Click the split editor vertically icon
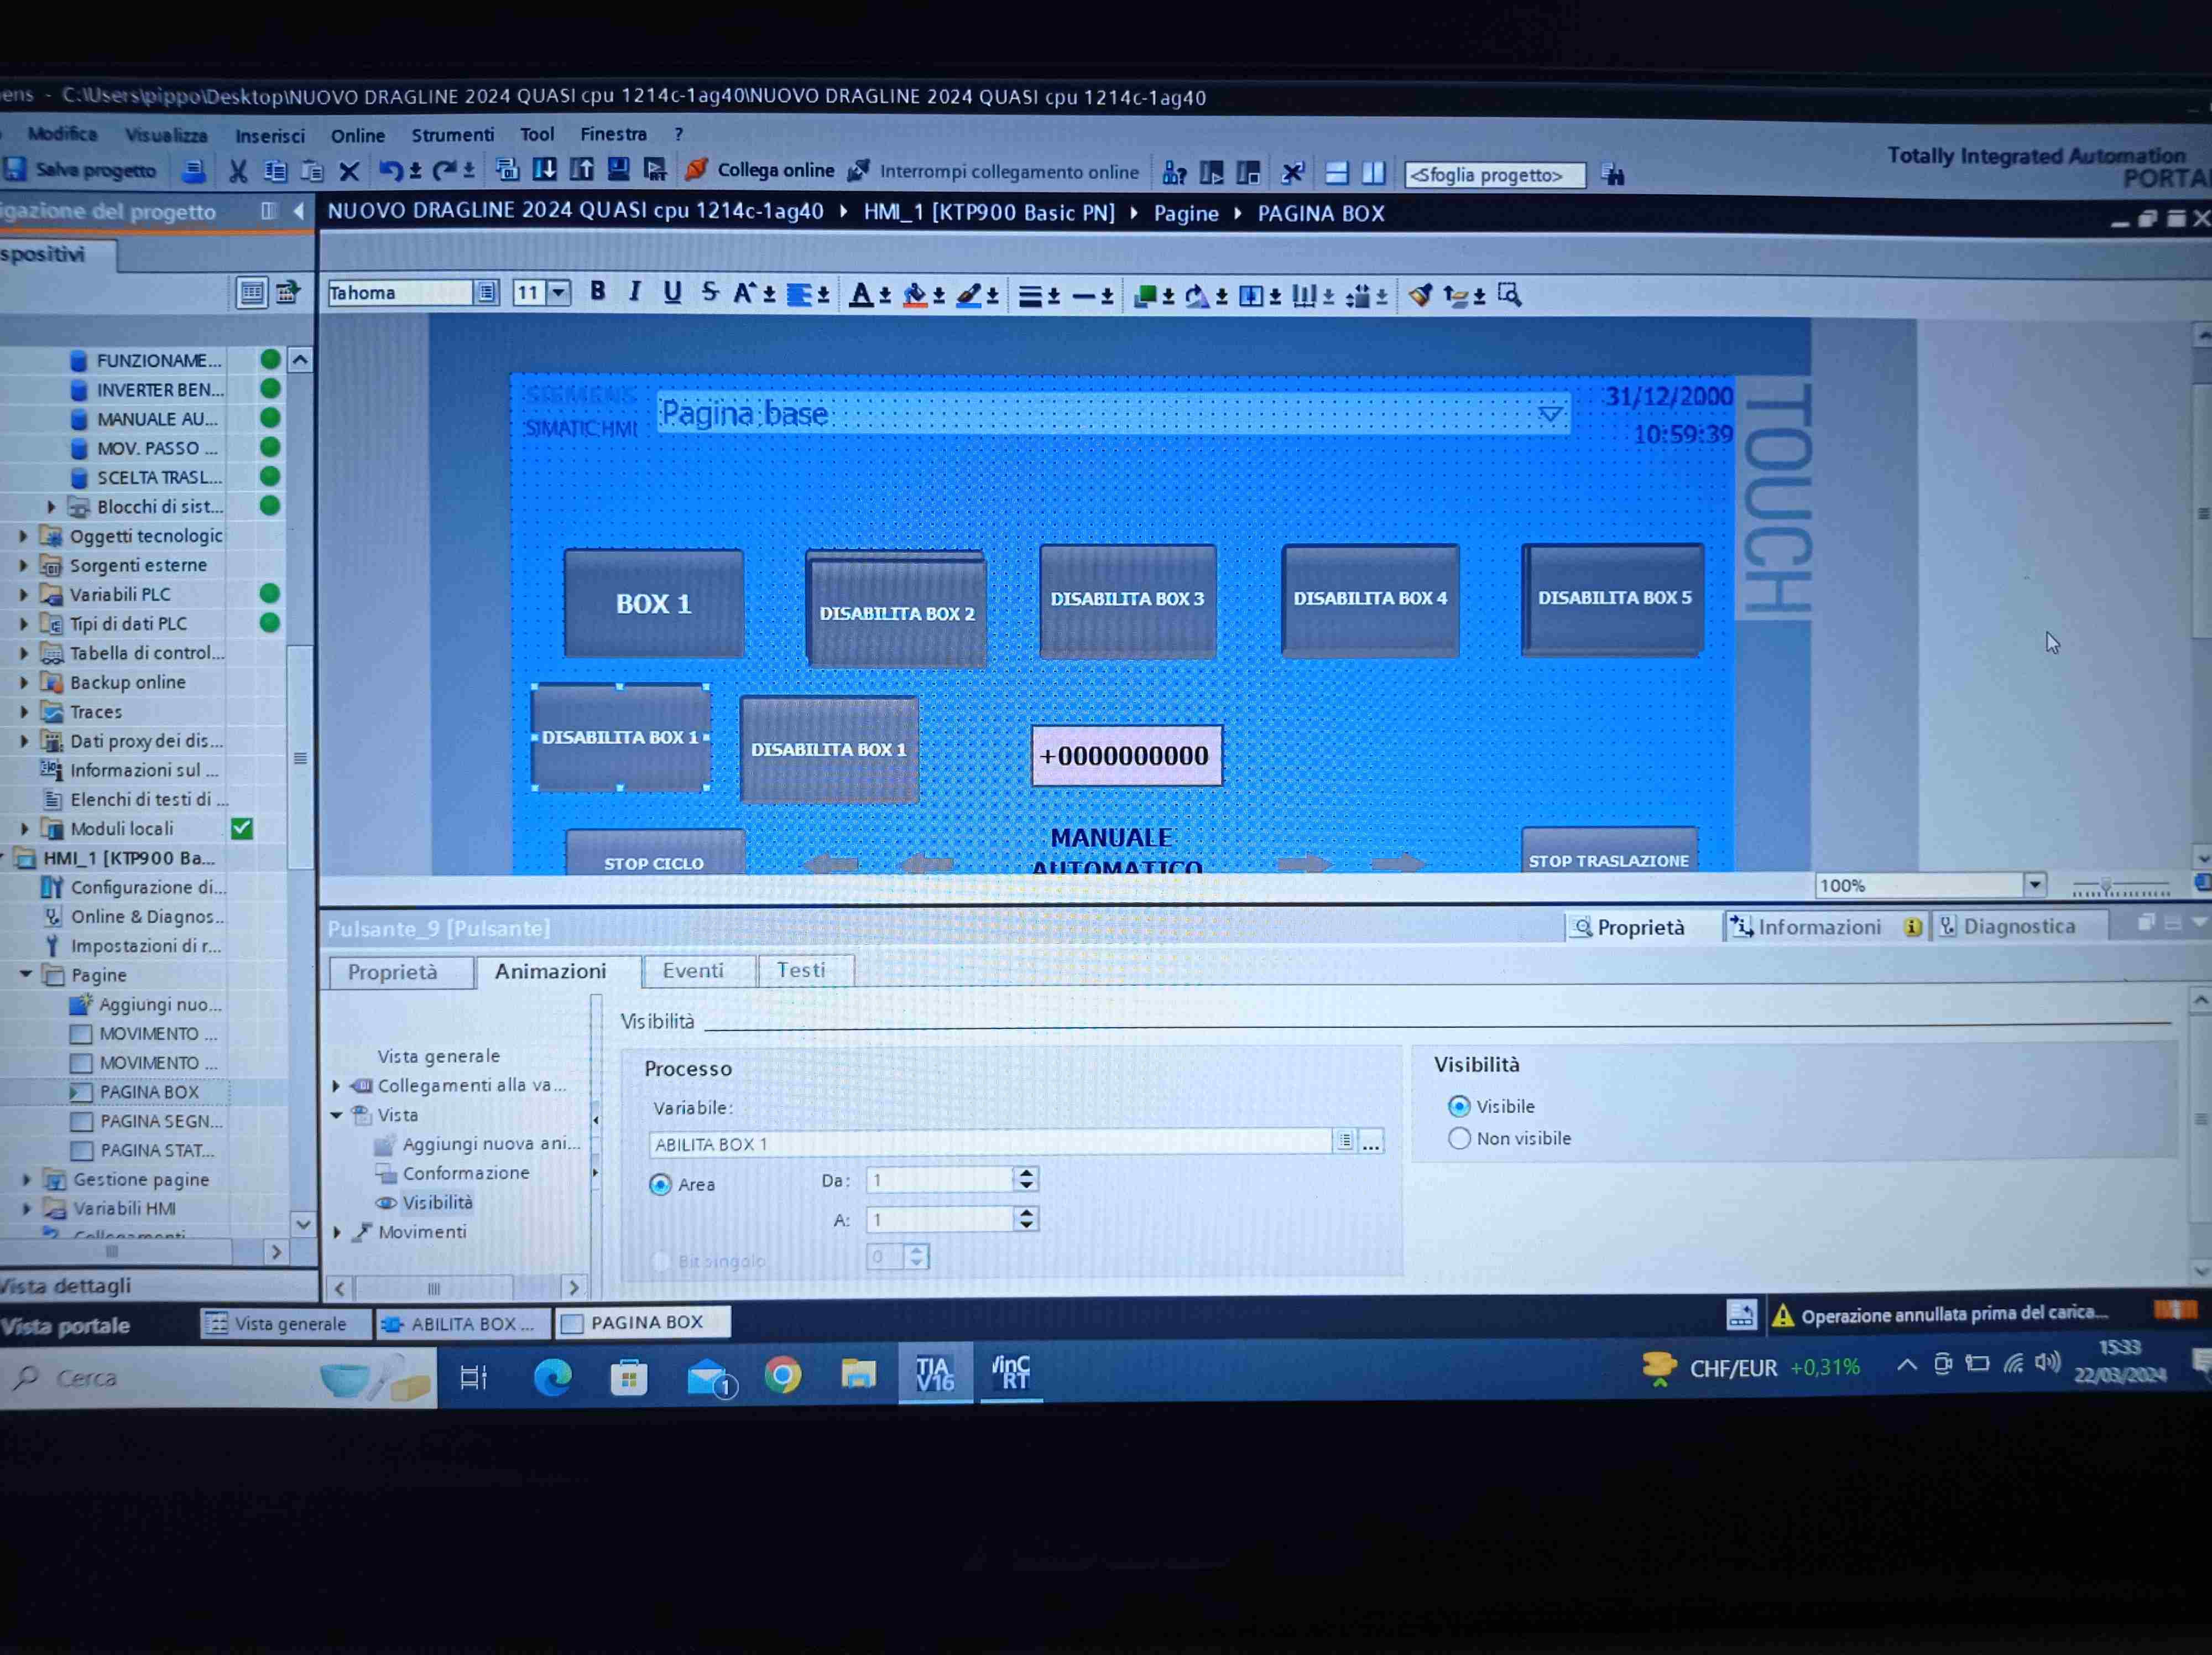Viewport: 2212px width, 1655px height. [x=1374, y=173]
